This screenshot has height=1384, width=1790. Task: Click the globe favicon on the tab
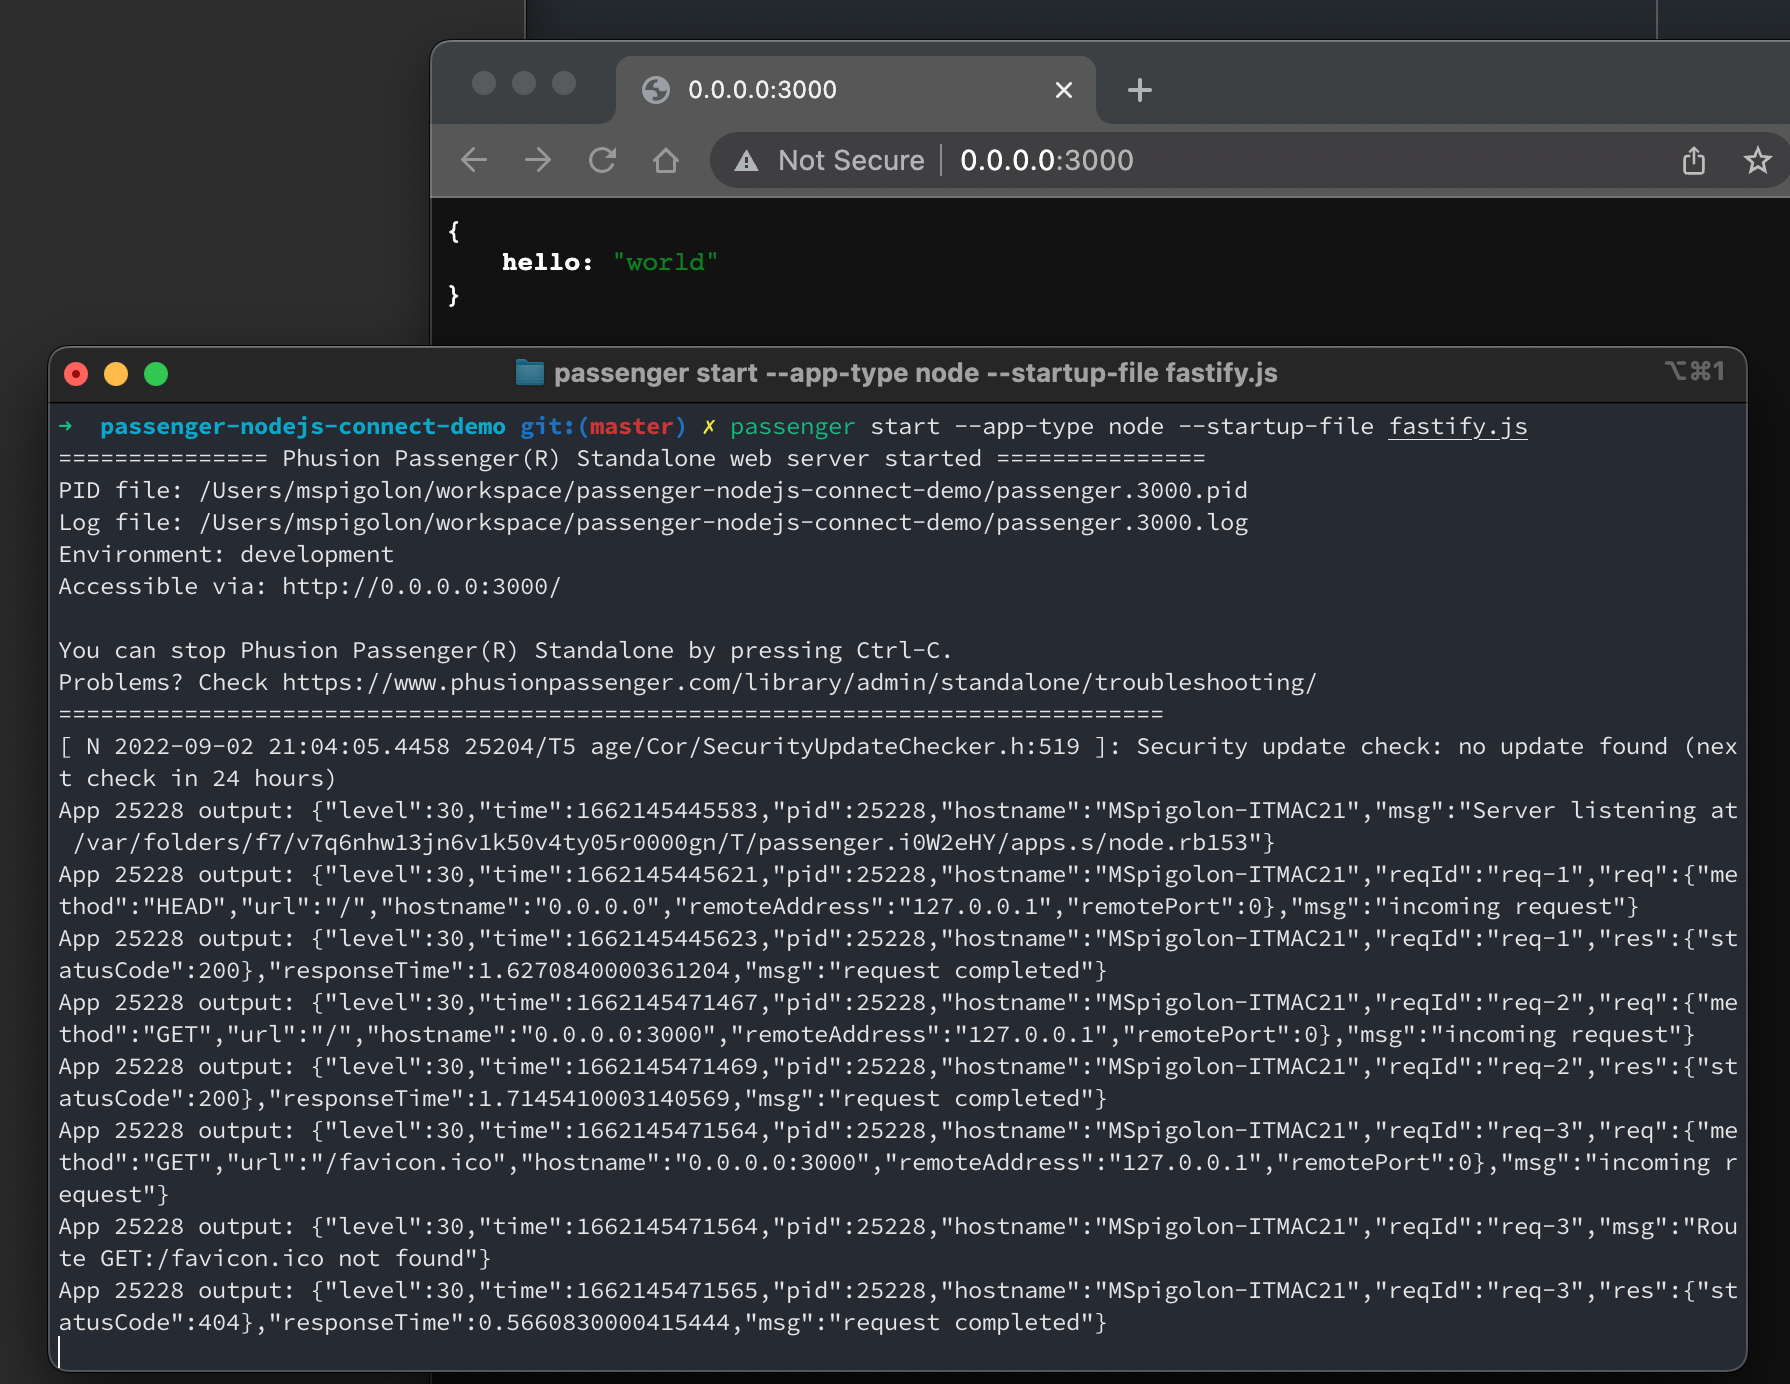(656, 90)
